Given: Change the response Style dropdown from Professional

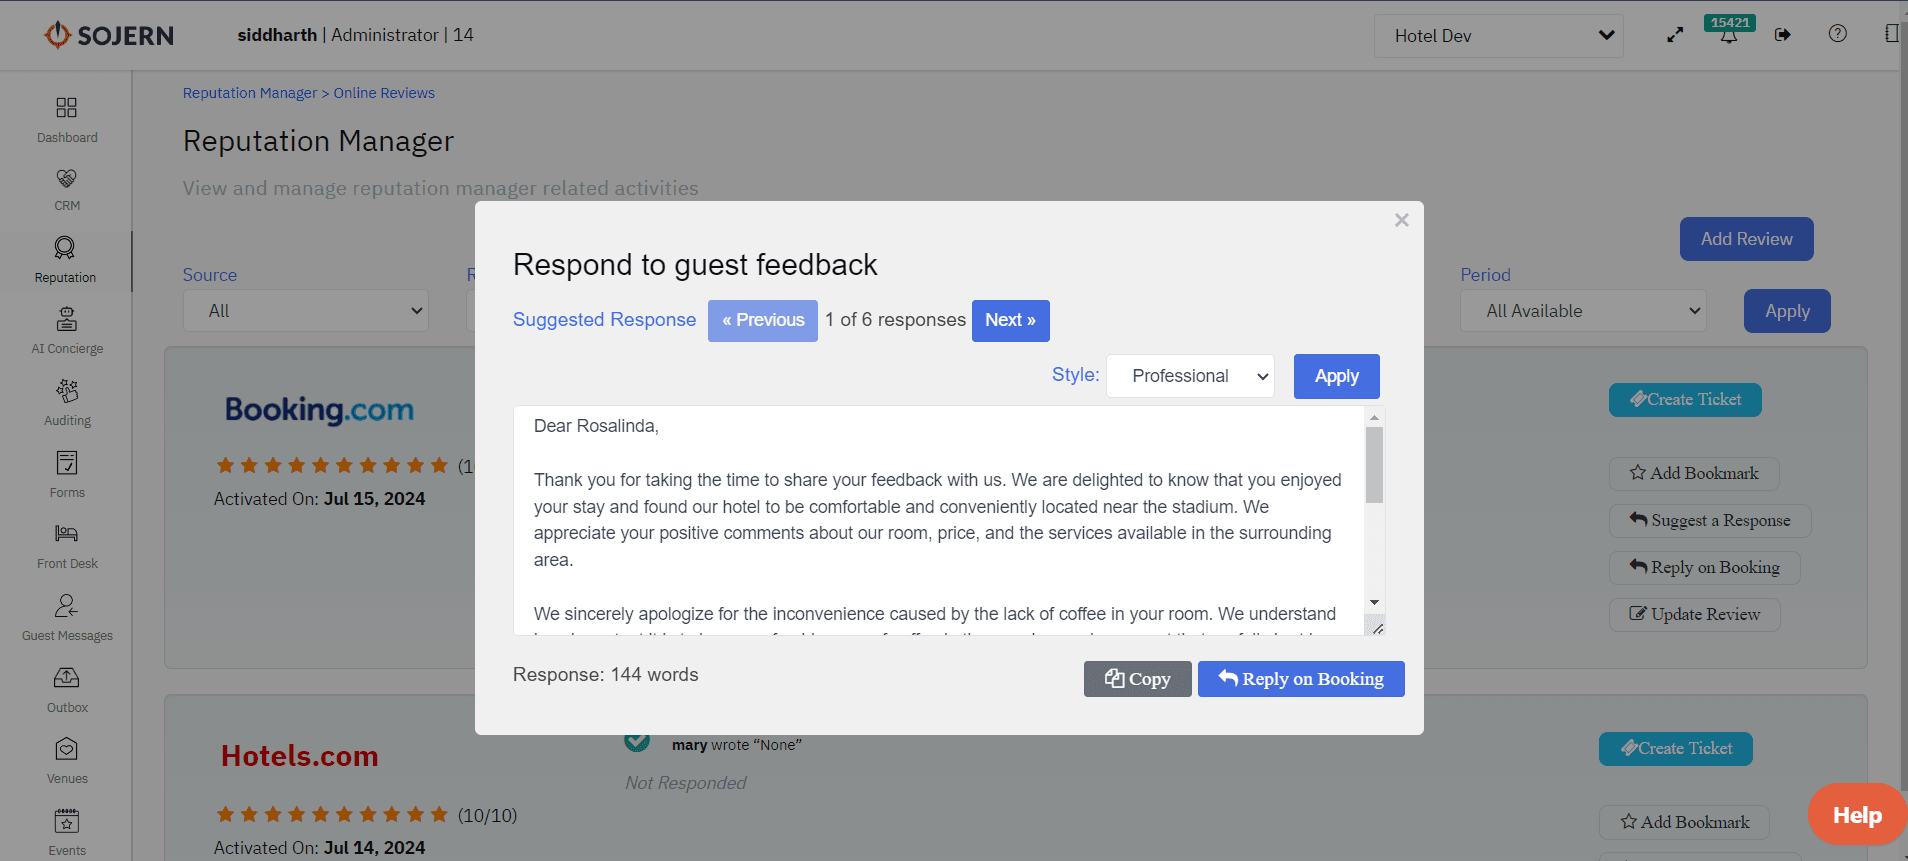Looking at the screenshot, I should tap(1189, 375).
